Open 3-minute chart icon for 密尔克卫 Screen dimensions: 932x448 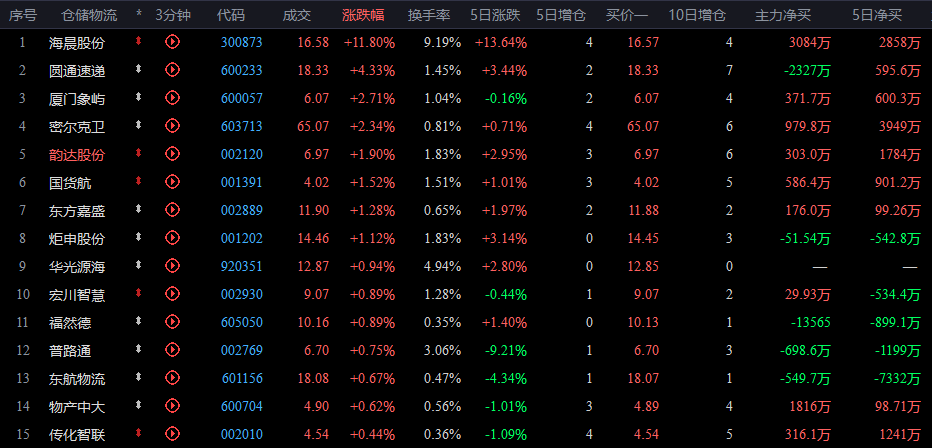[172, 125]
